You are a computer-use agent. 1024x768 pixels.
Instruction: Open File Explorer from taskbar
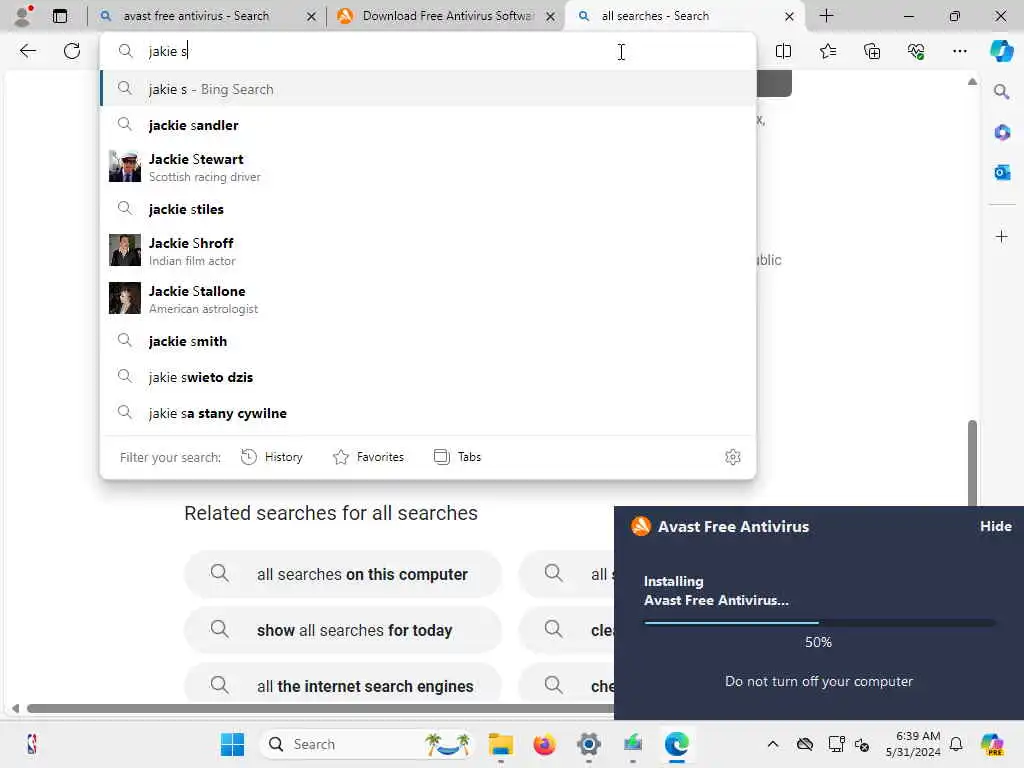(x=501, y=744)
